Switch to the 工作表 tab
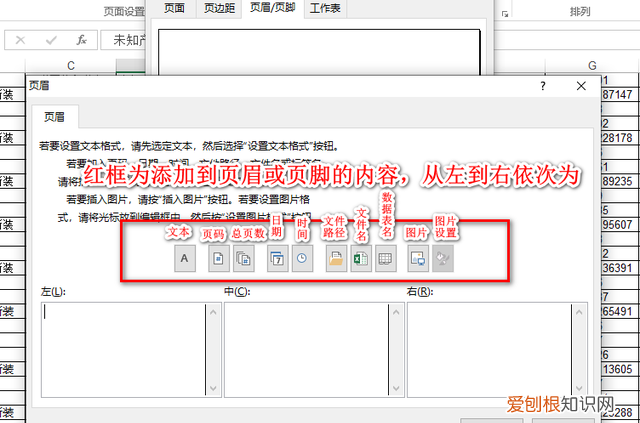Viewport: 640px width, 423px height. (326, 8)
